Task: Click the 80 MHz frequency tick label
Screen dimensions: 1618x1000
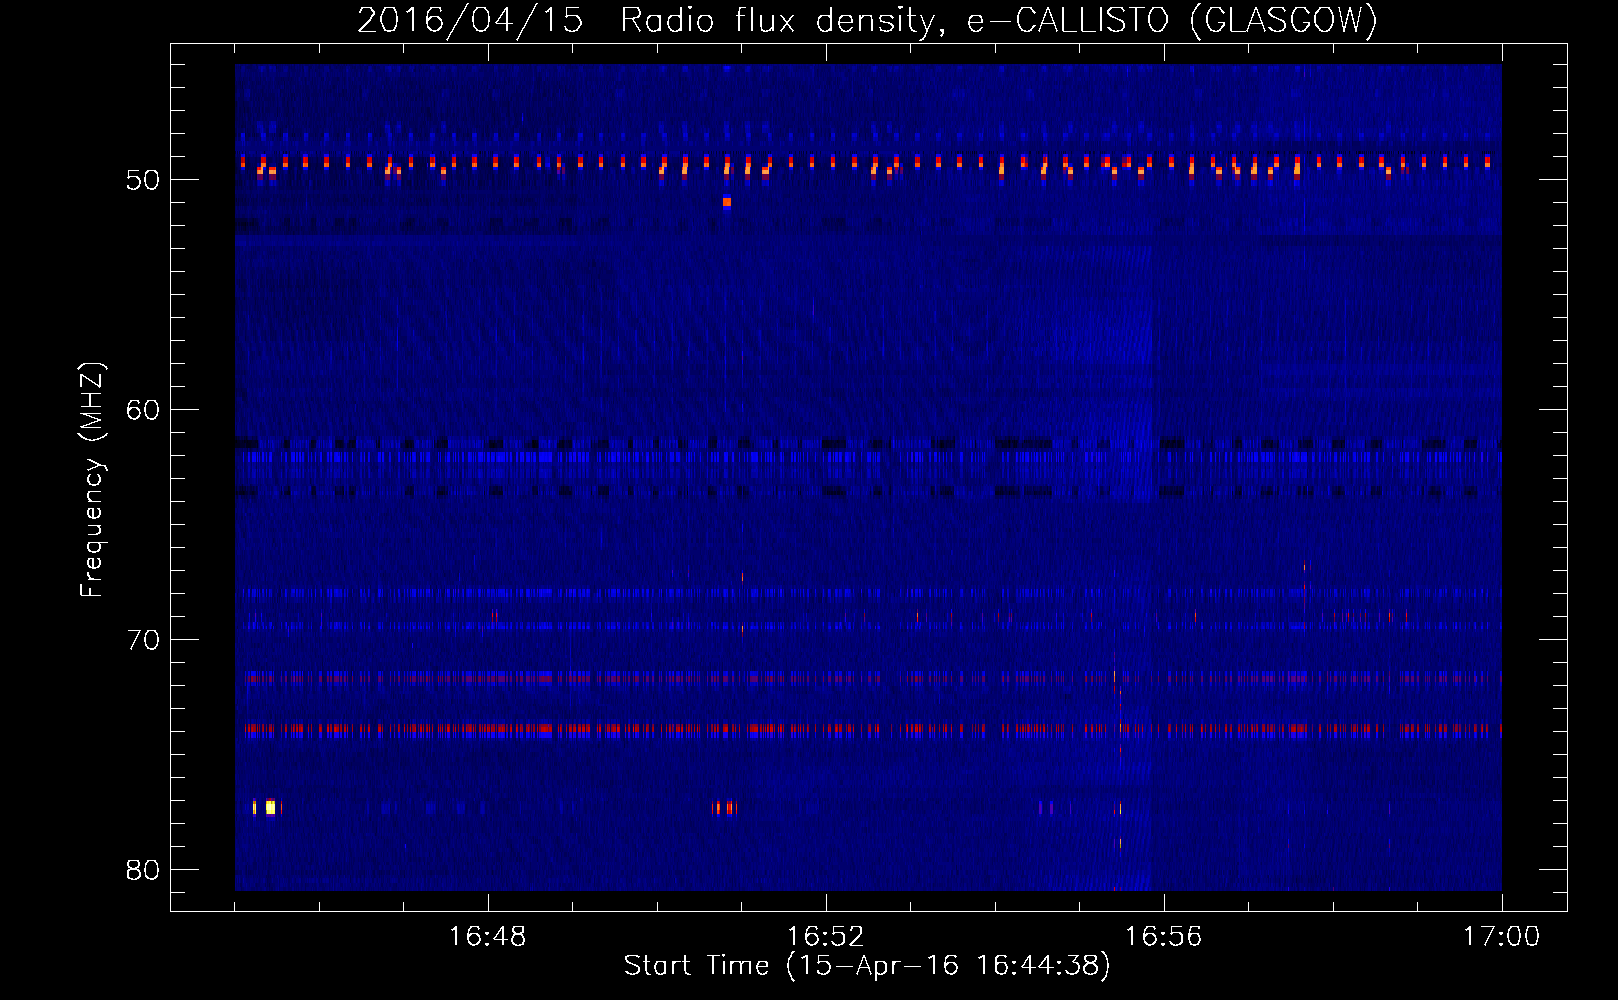Action: pyautogui.click(x=143, y=870)
